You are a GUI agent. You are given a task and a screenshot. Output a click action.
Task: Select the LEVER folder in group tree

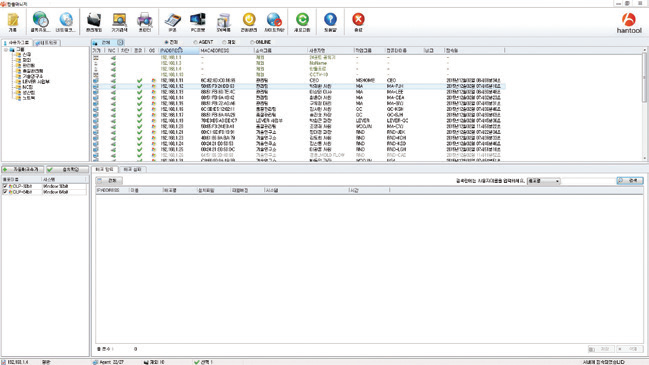[32, 82]
